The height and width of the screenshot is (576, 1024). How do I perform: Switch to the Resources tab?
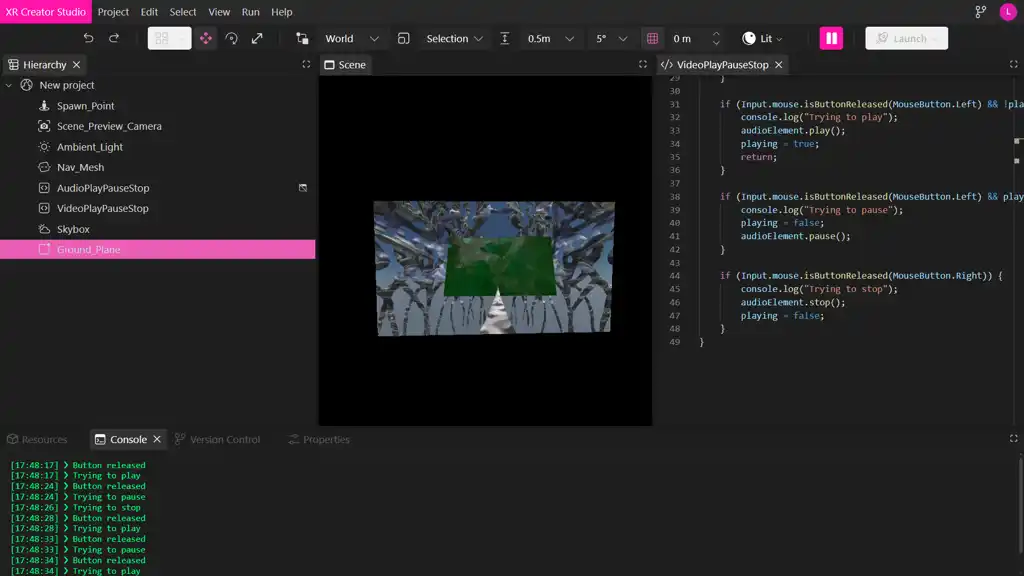[37, 439]
